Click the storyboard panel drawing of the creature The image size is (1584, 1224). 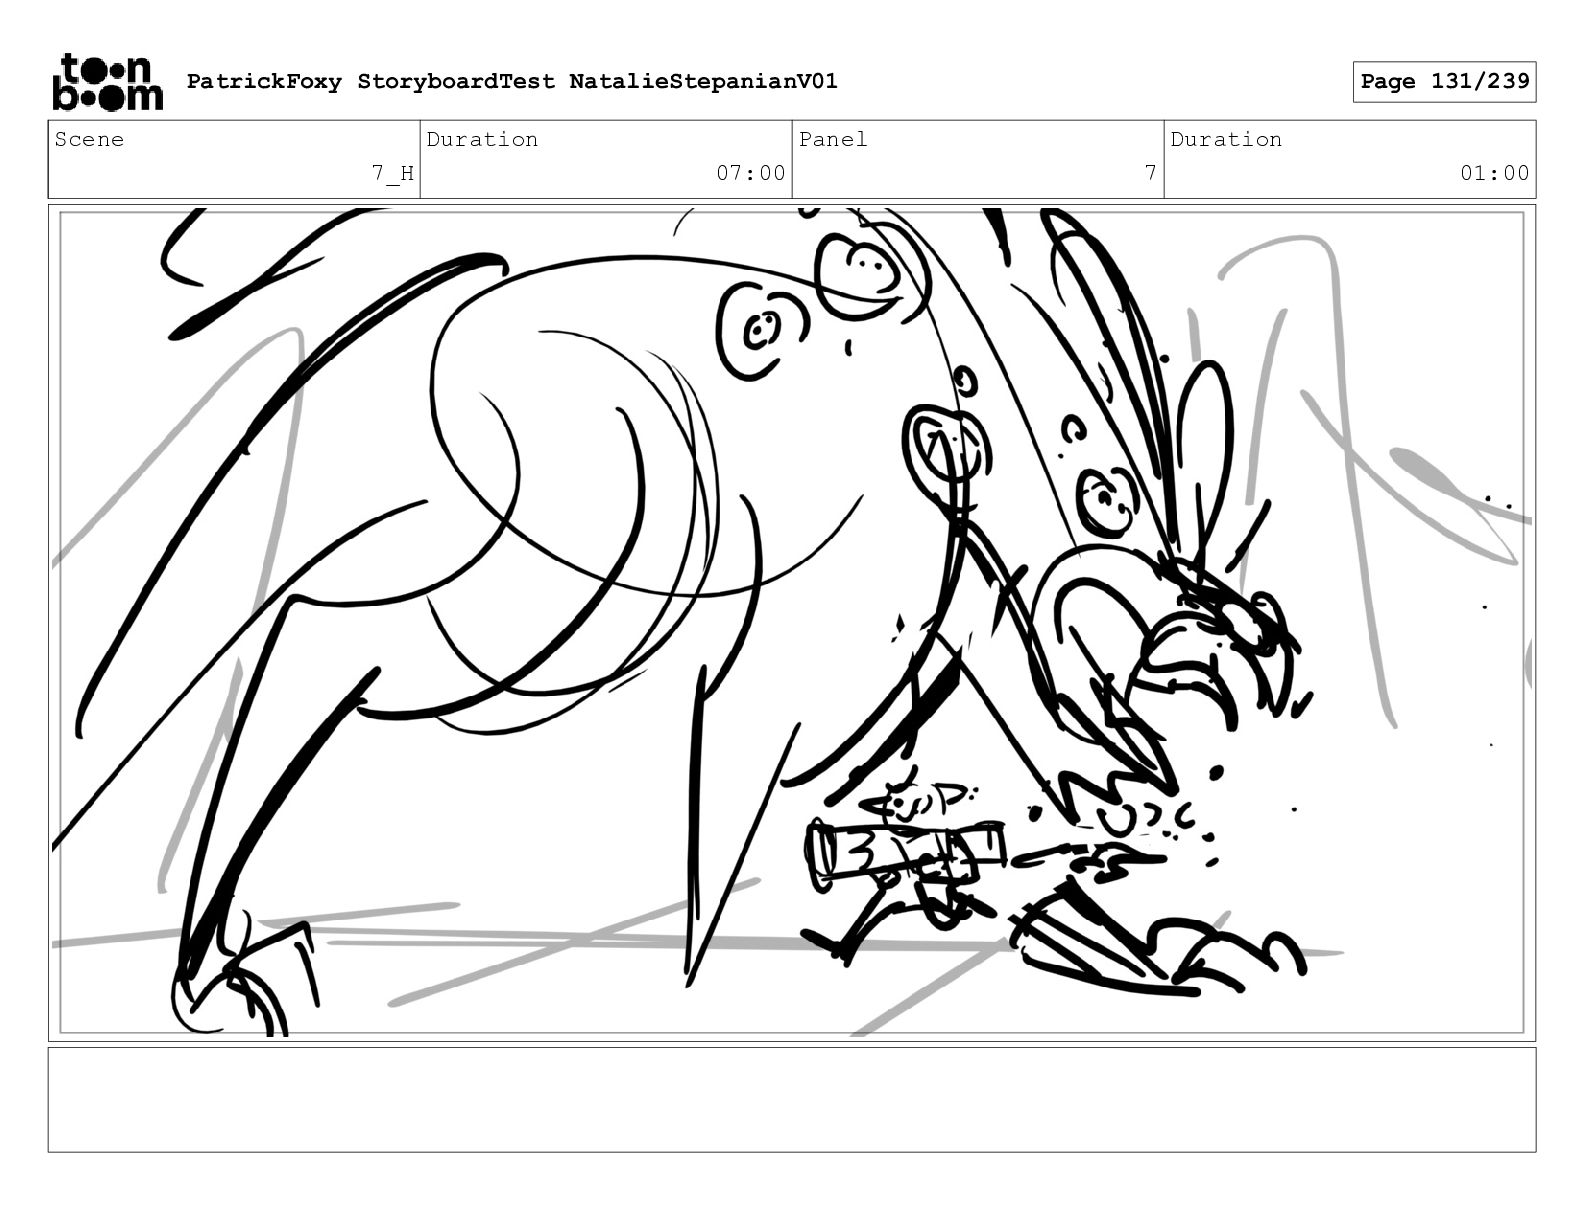pos(792,623)
